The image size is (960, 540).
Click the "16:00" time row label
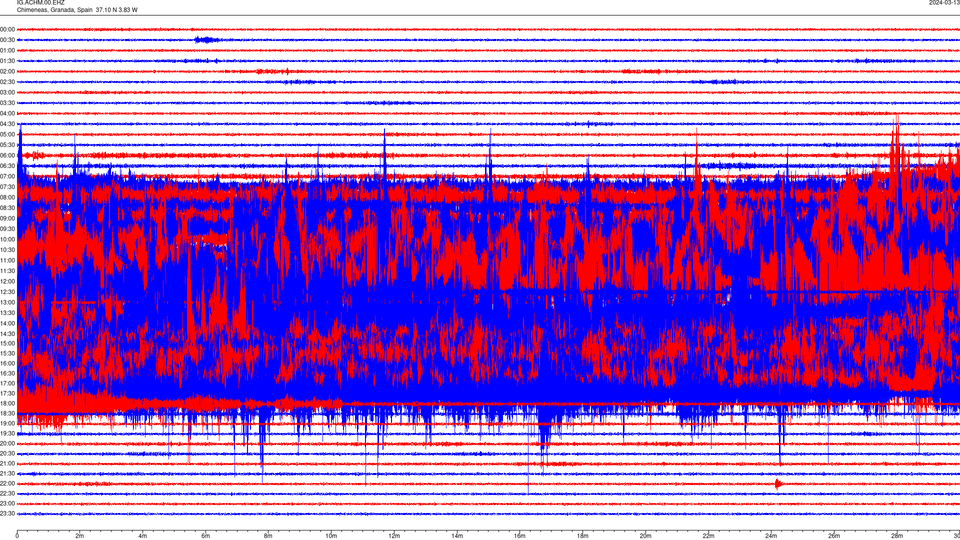coord(7,363)
